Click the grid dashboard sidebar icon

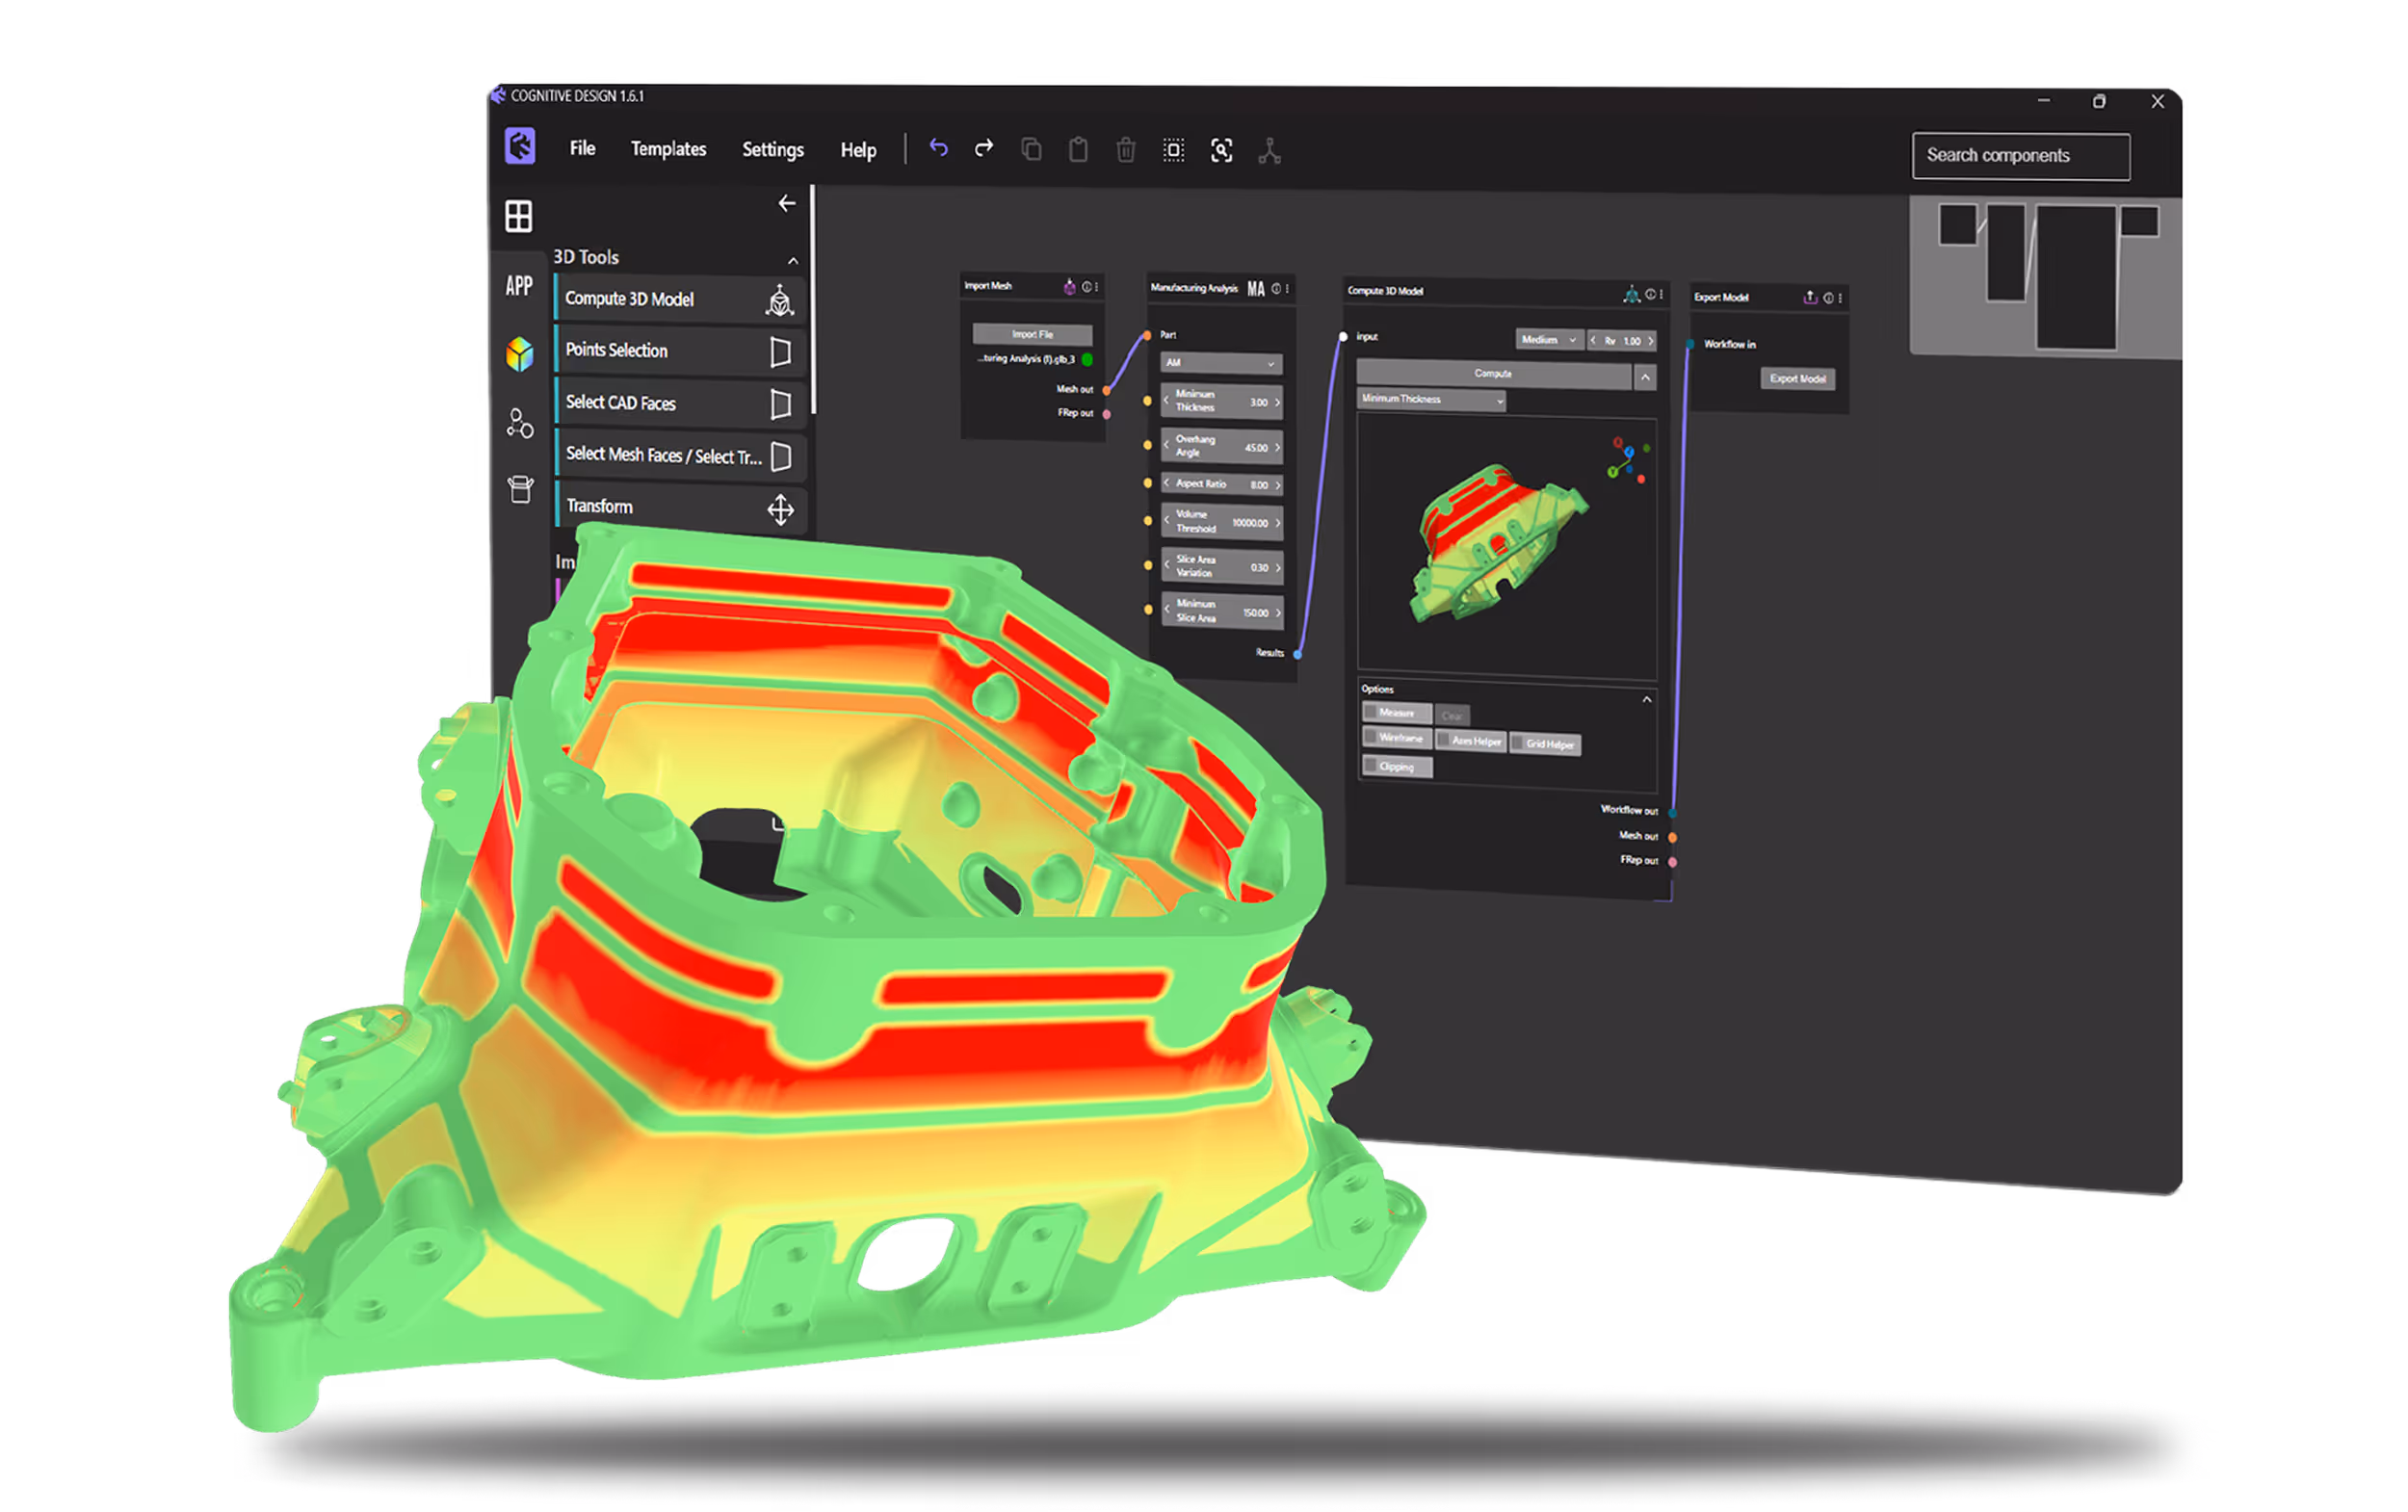coord(518,216)
